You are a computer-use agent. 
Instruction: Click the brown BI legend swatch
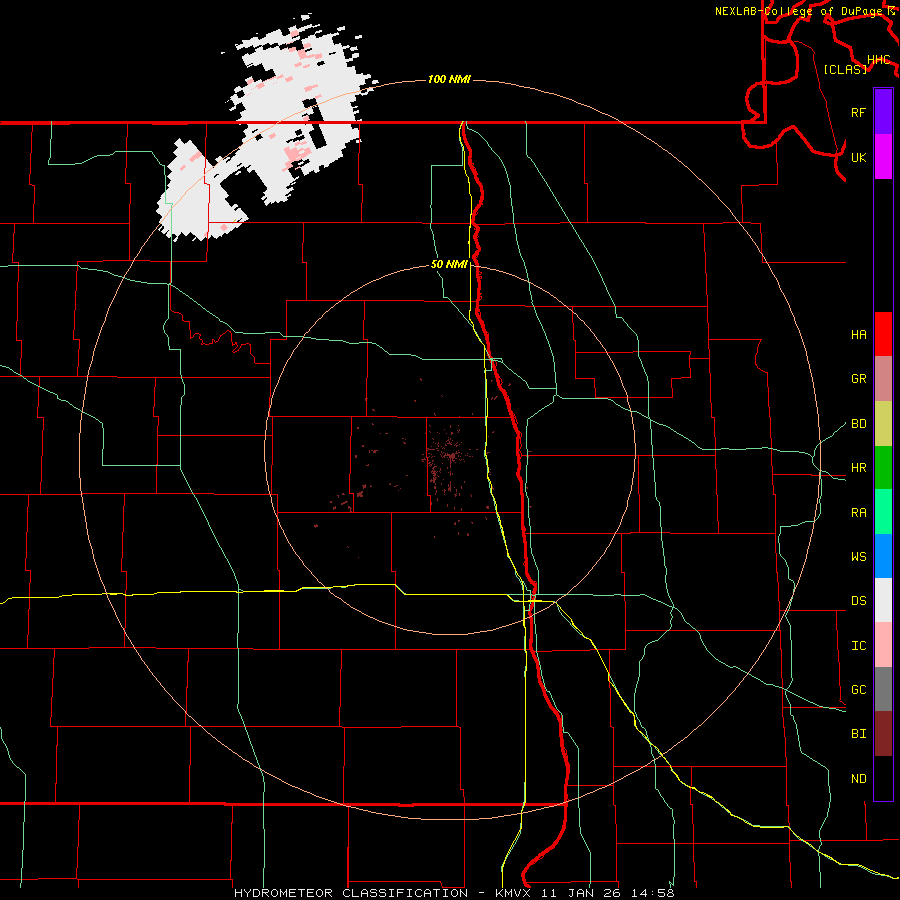tap(883, 734)
